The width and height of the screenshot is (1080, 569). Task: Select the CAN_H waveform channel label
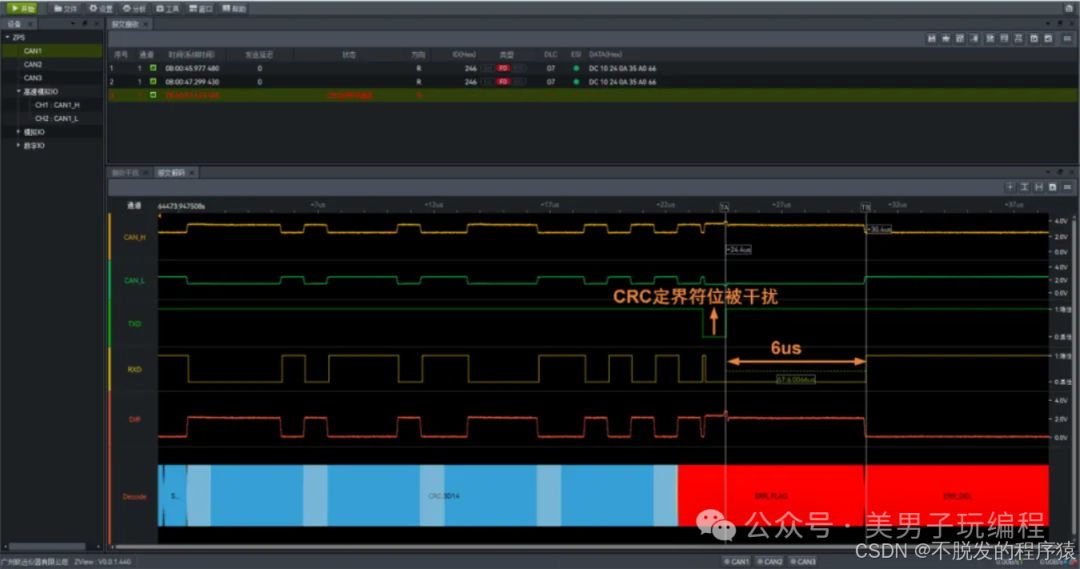[134, 237]
